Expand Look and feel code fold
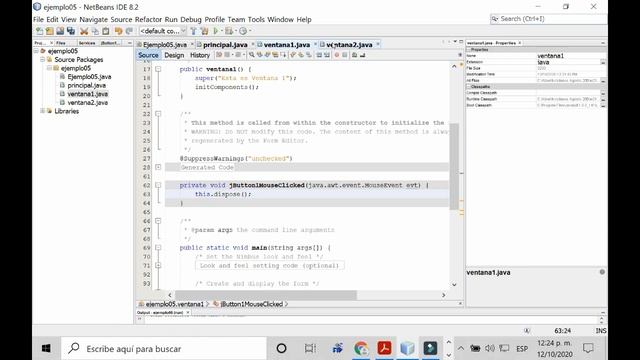Screen dimensions: 640x360 [158, 265]
